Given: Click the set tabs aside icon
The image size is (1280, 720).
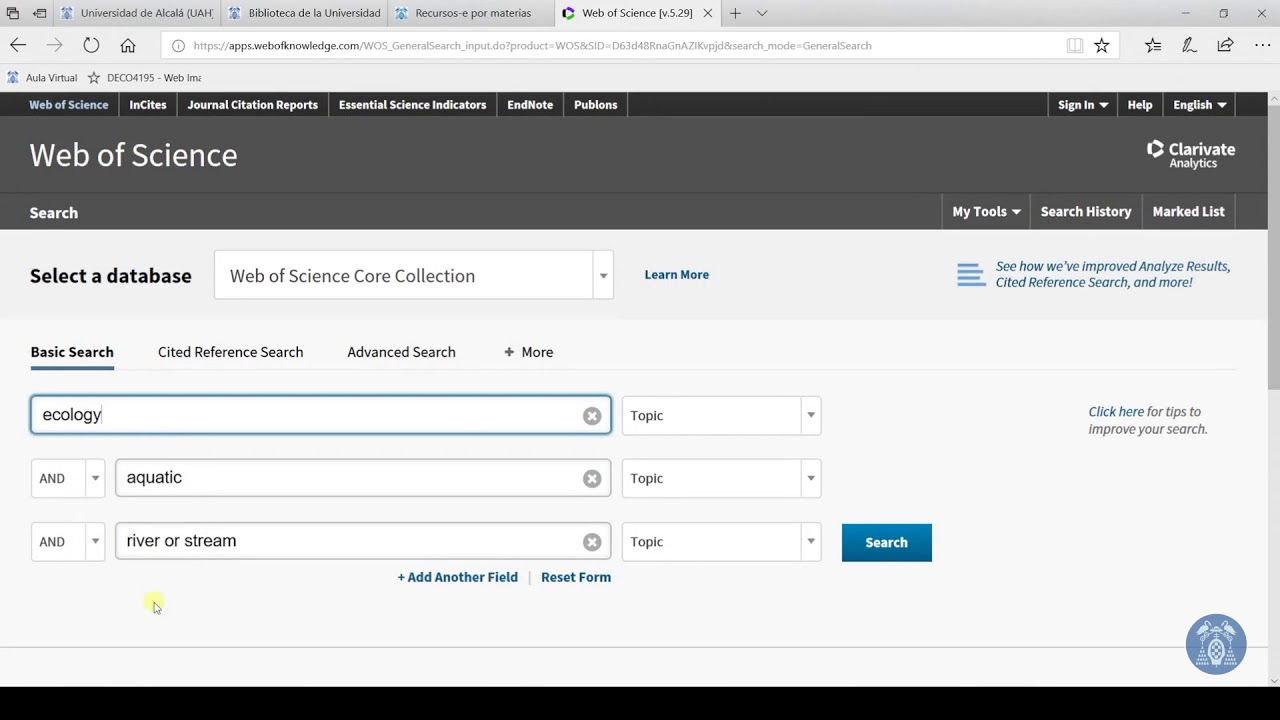Looking at the screenshot, I should pyautogui.click(x=40, y=13).
